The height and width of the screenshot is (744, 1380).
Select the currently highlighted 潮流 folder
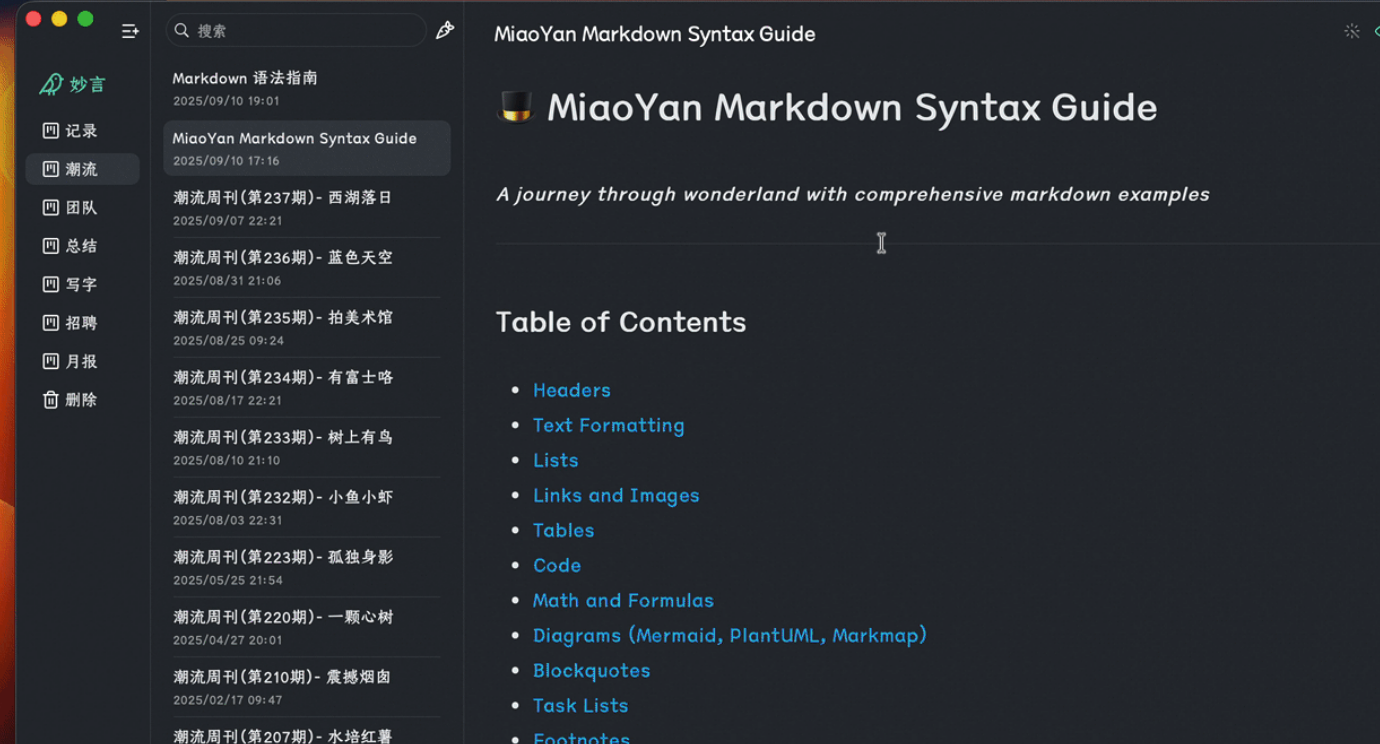coord(80,168)
